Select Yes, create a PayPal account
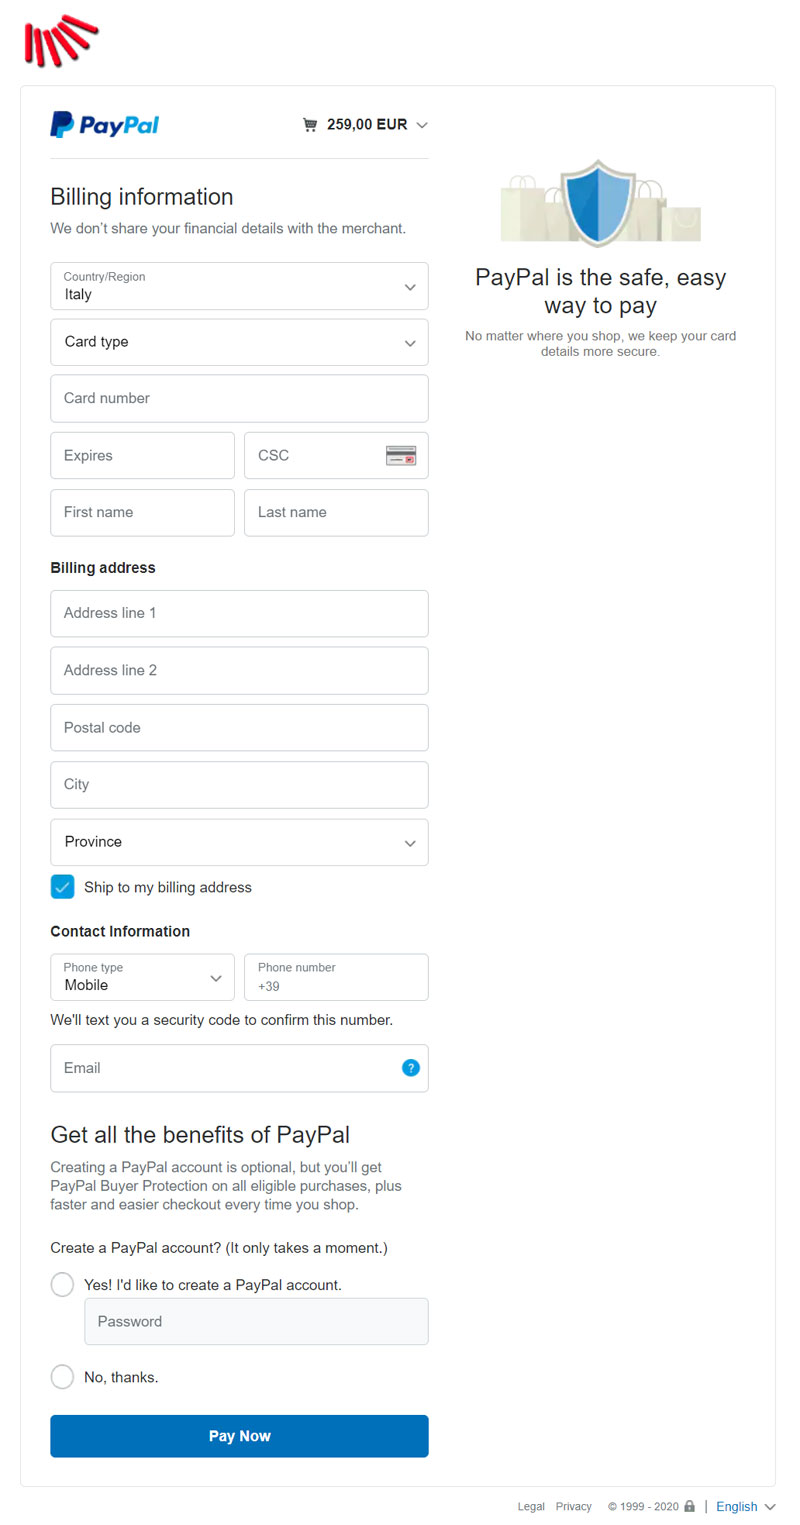Screen dimensions: 800x1525 coord(62,1285)
